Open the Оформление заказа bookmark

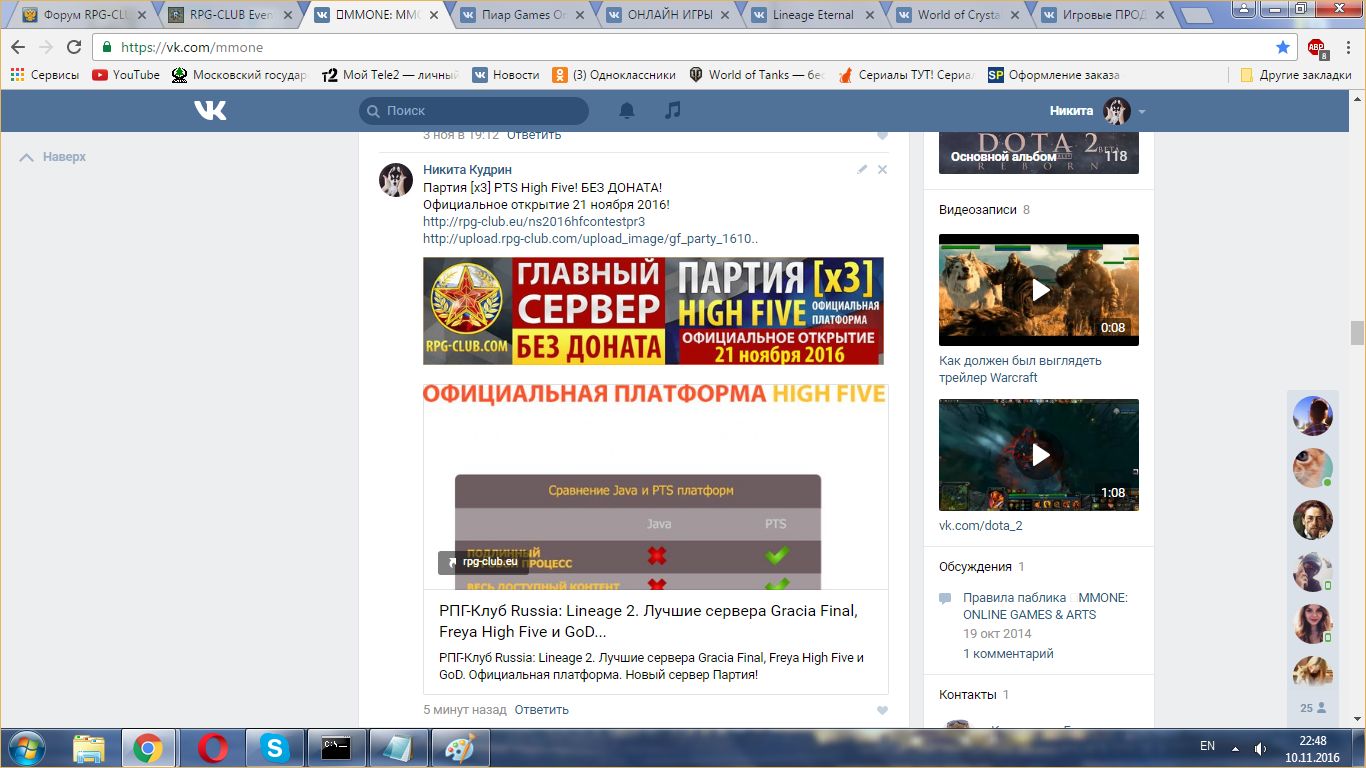point(1054,75)
